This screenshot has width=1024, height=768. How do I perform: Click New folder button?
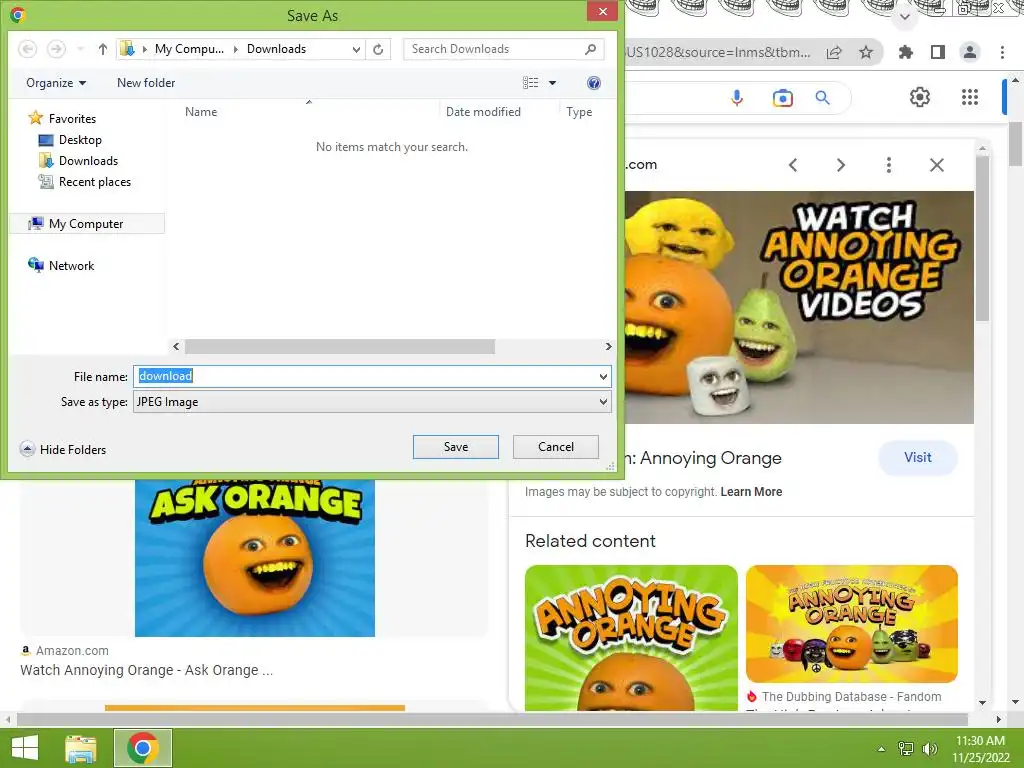[x=146, y=83]
